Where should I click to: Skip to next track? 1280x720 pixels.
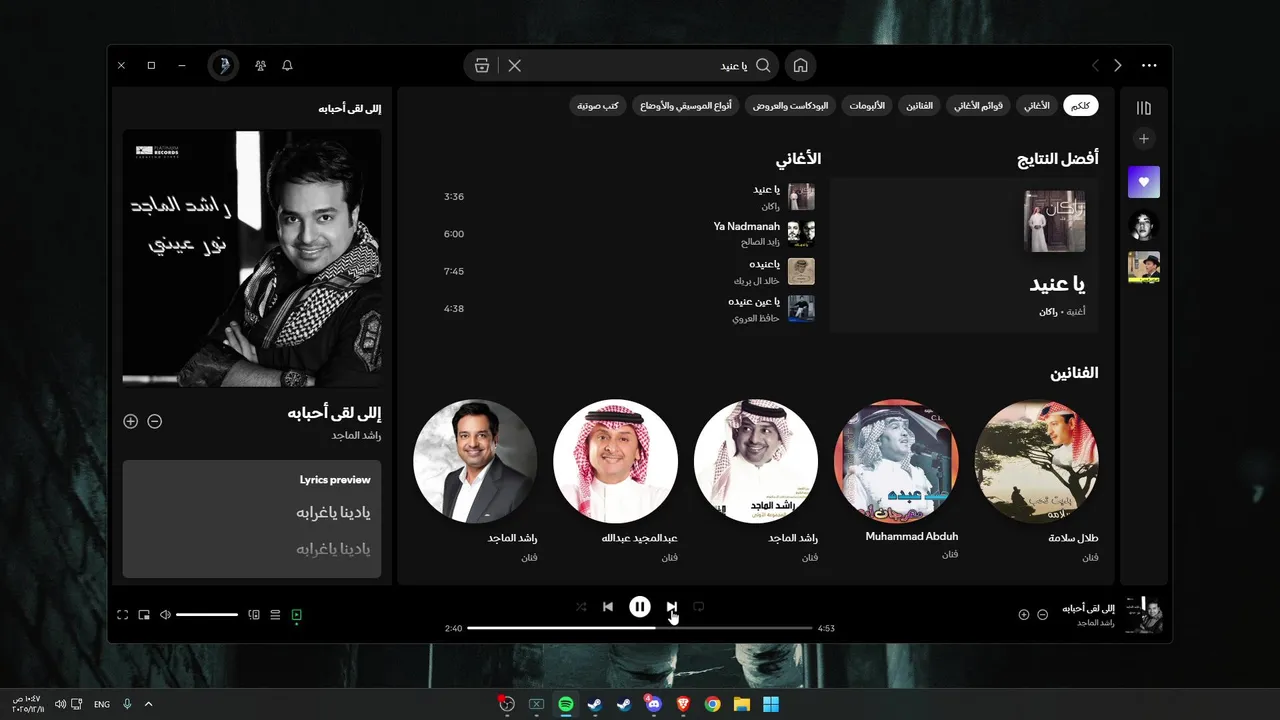click(x=672, y=606)
